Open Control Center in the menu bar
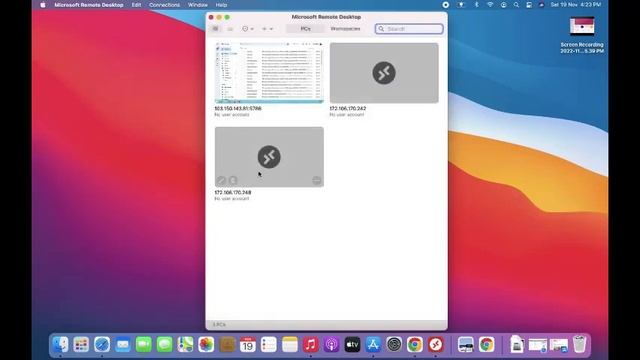640x360 pixels. point(529,5)
